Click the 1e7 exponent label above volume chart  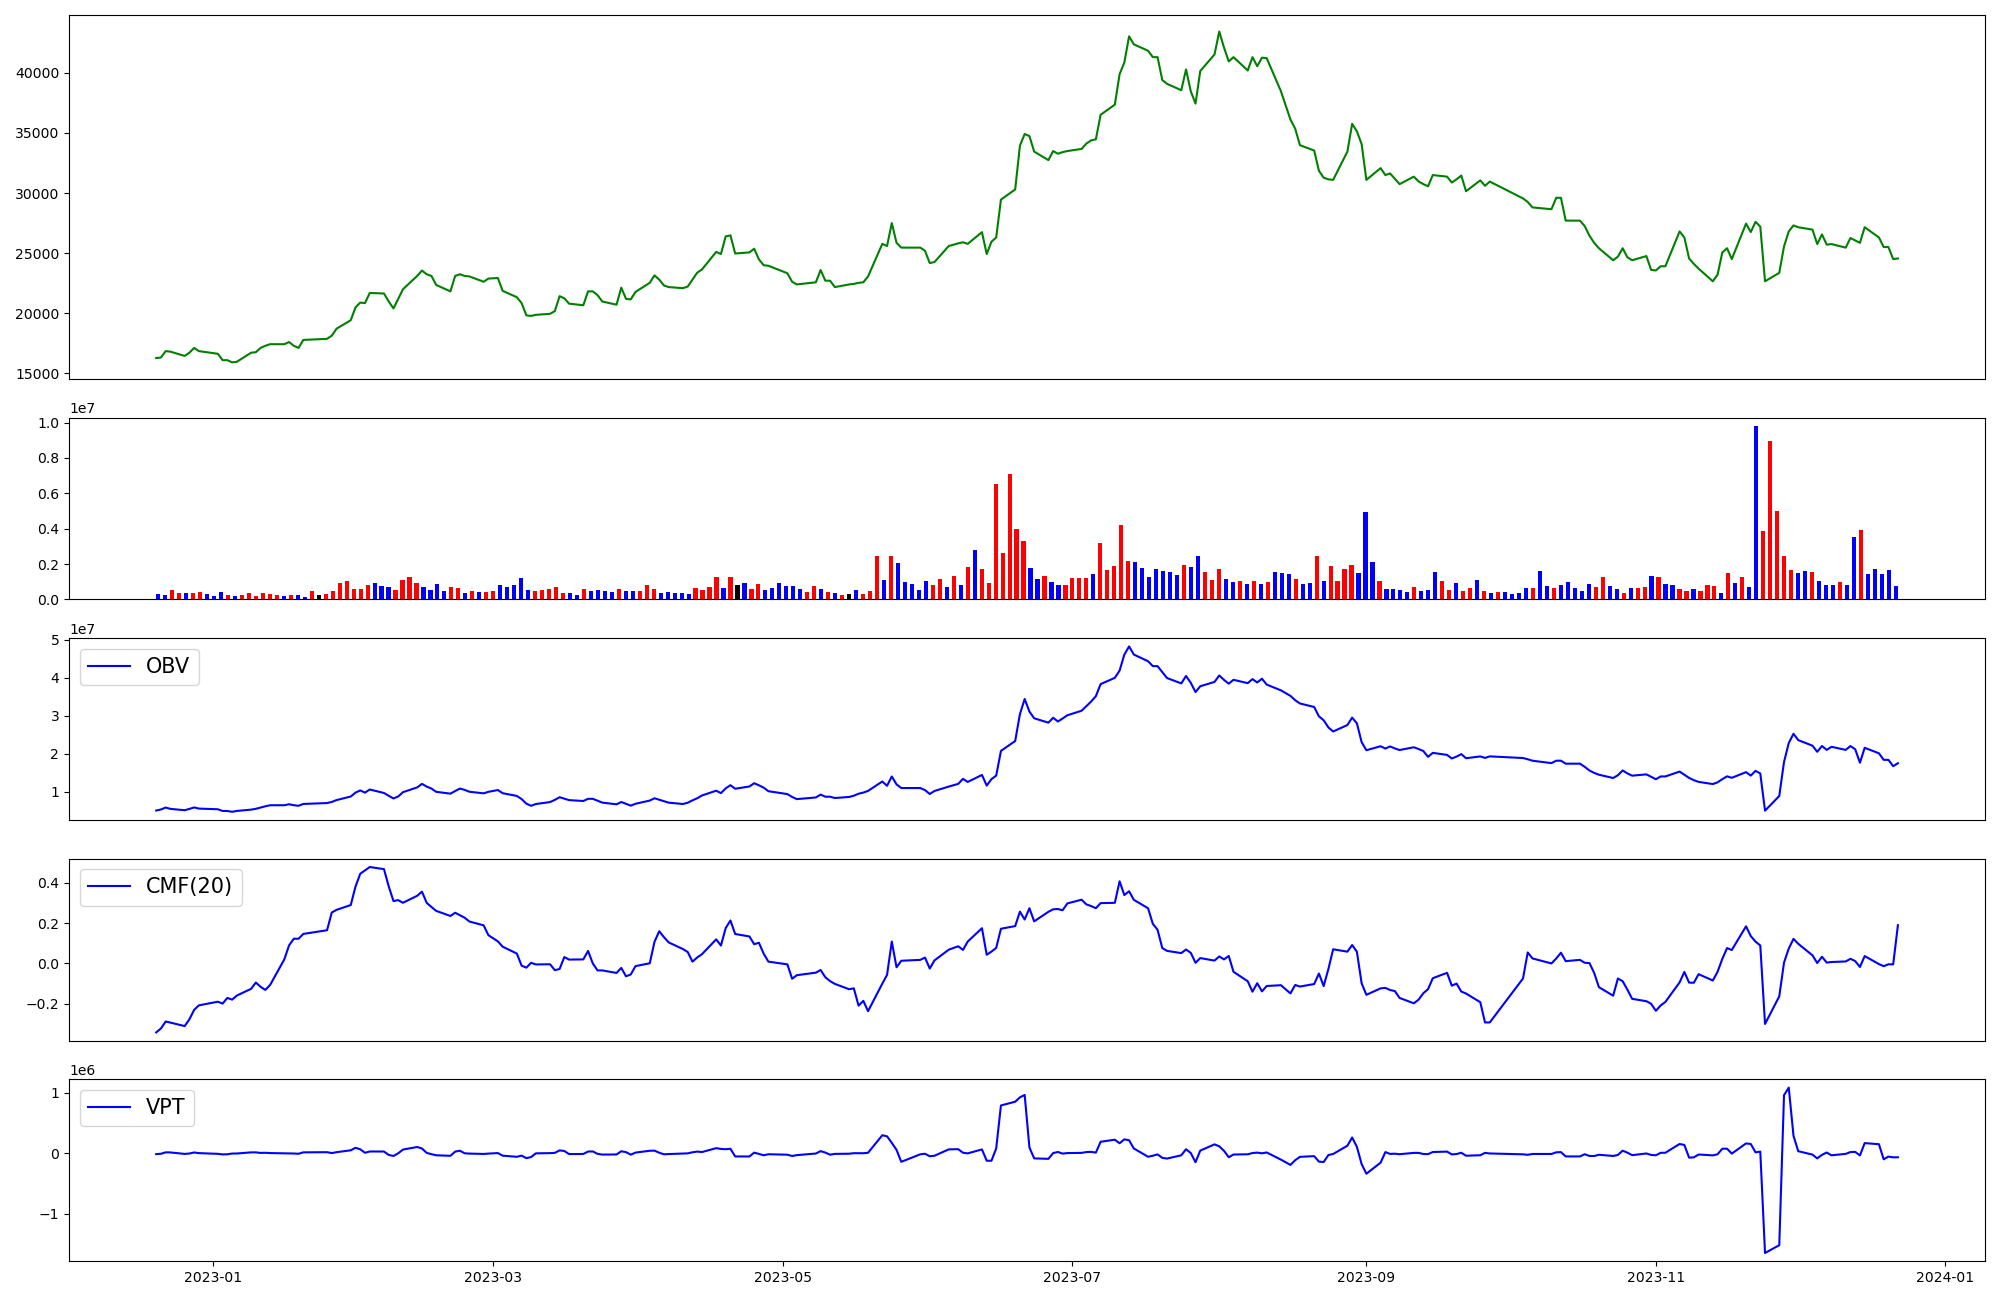[x=82, y=409]
